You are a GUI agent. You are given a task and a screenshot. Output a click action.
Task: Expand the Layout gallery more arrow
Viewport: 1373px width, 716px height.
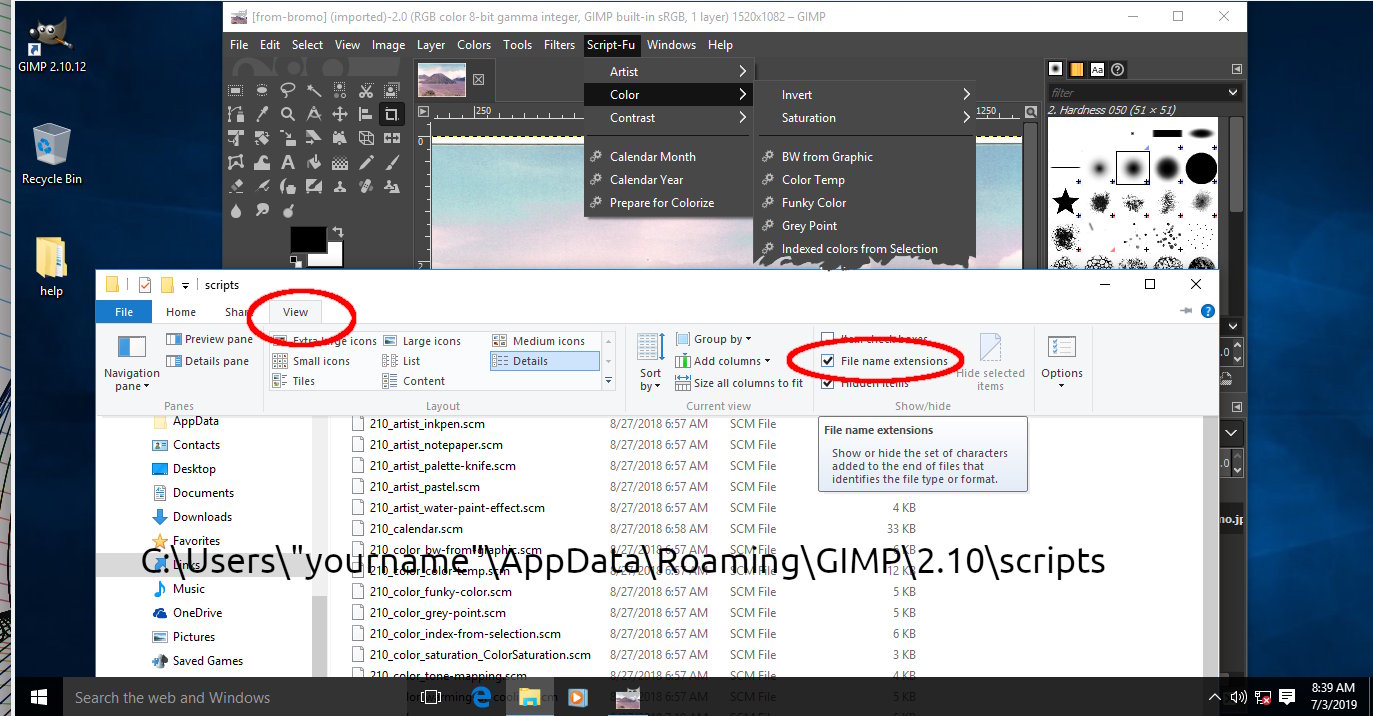pos(608,381)
